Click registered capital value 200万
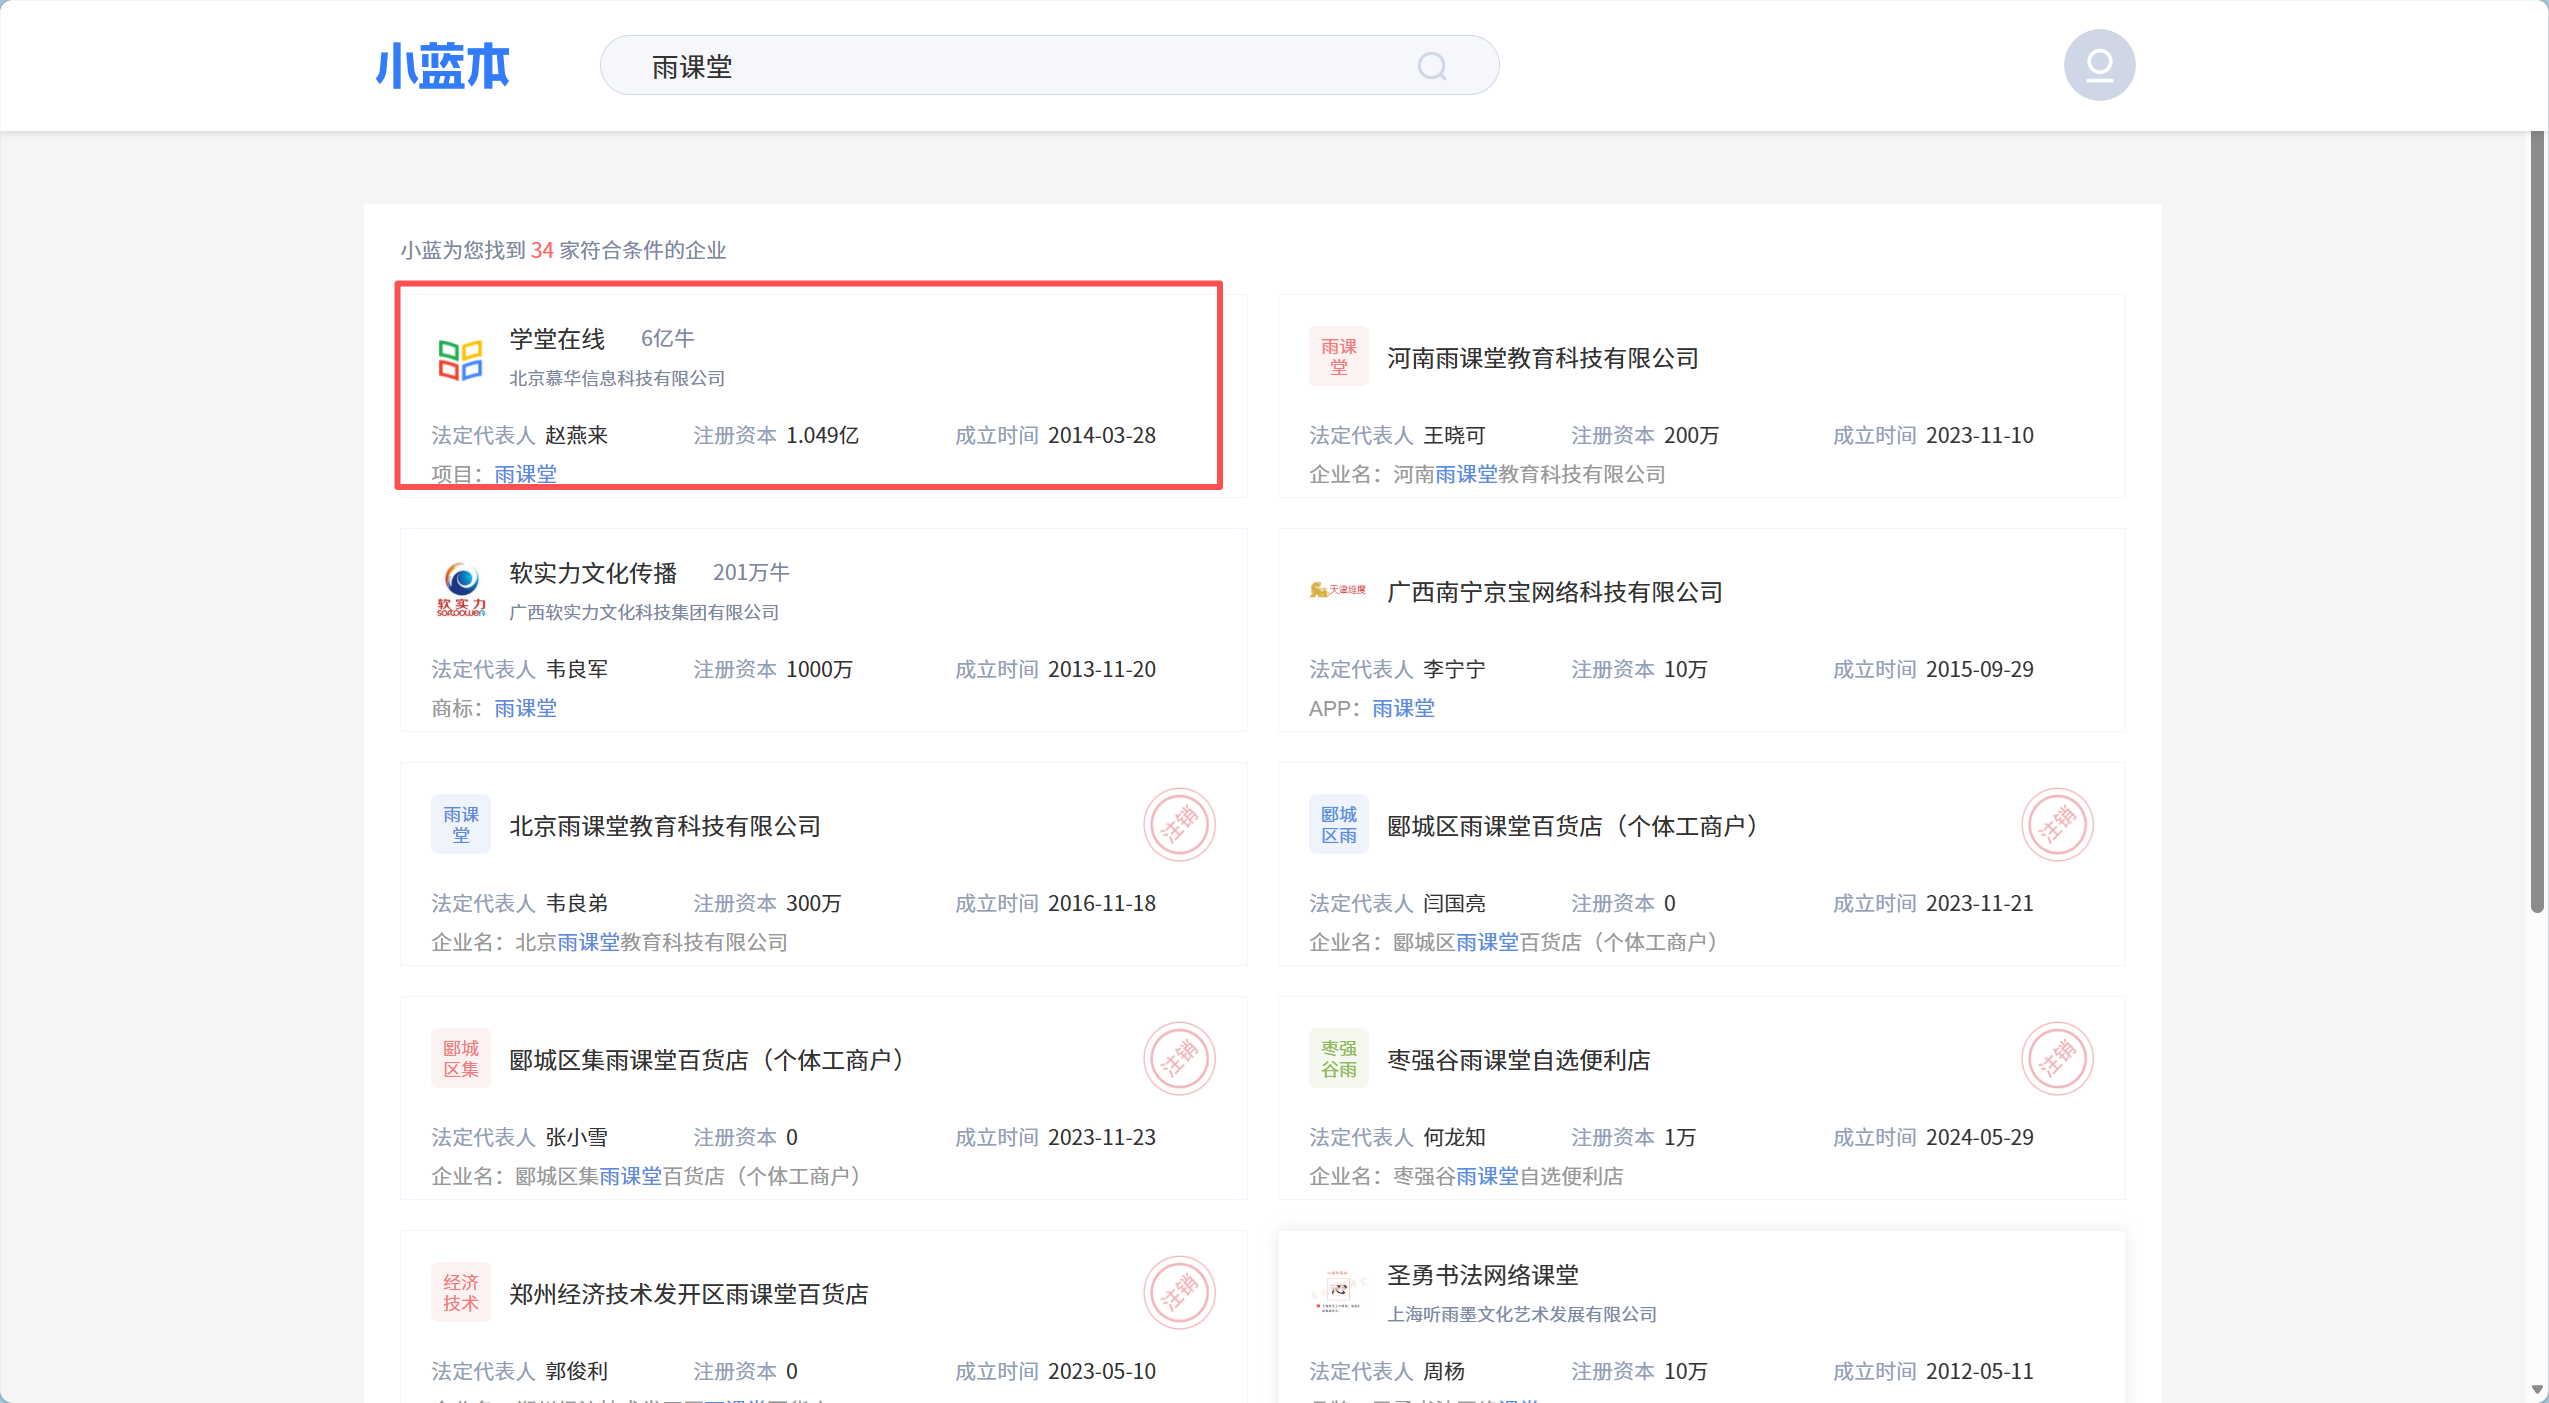This screenshot has height=1403, width=2549. [x=1692, y=435]
